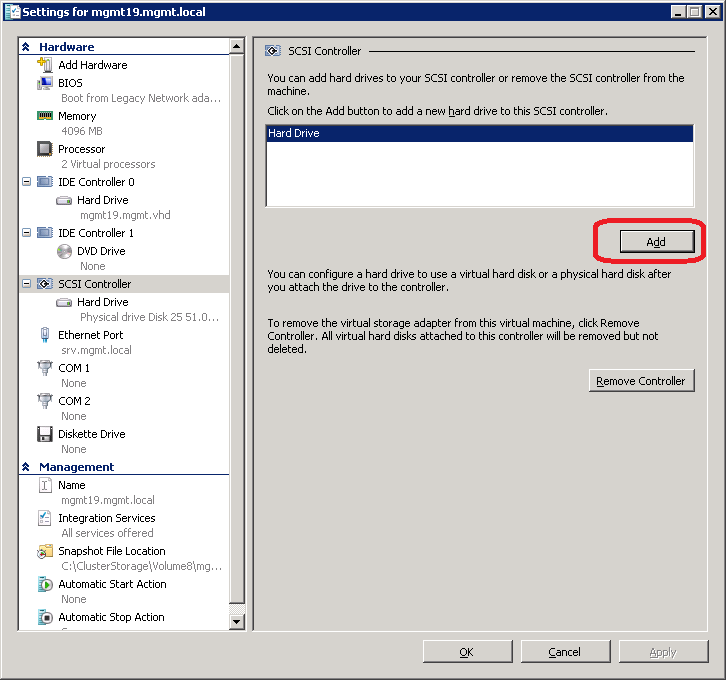Collapse the IDE Controller 0 node

click(26, 181)
